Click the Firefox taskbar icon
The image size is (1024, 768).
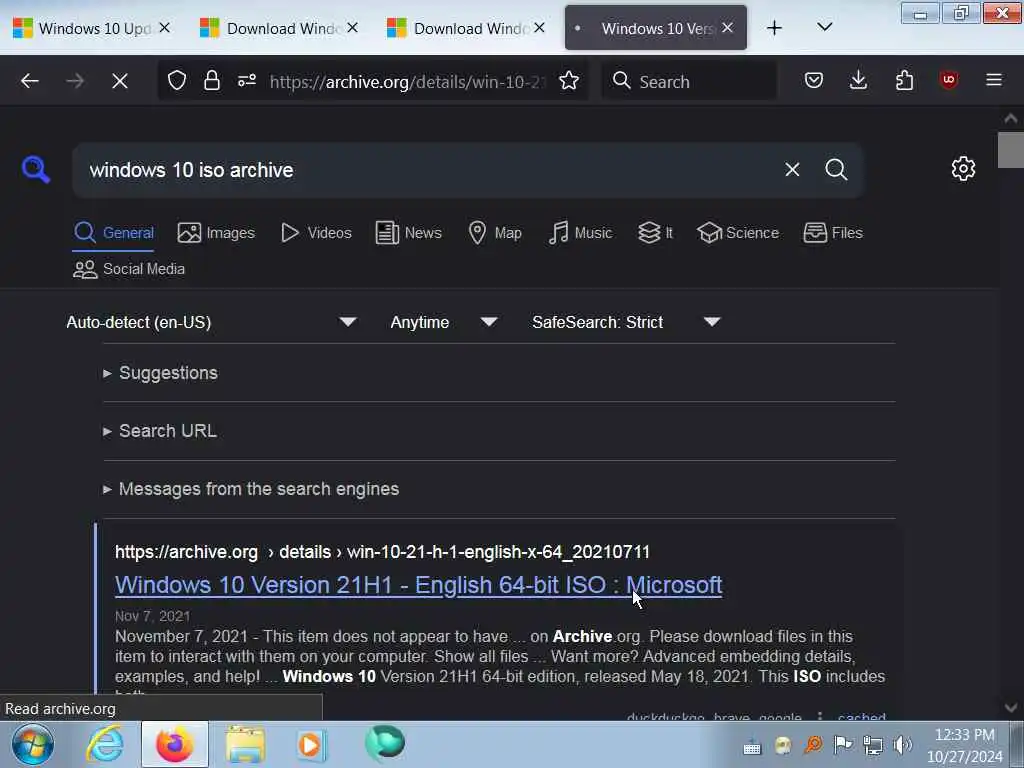(x=175, y=744)
